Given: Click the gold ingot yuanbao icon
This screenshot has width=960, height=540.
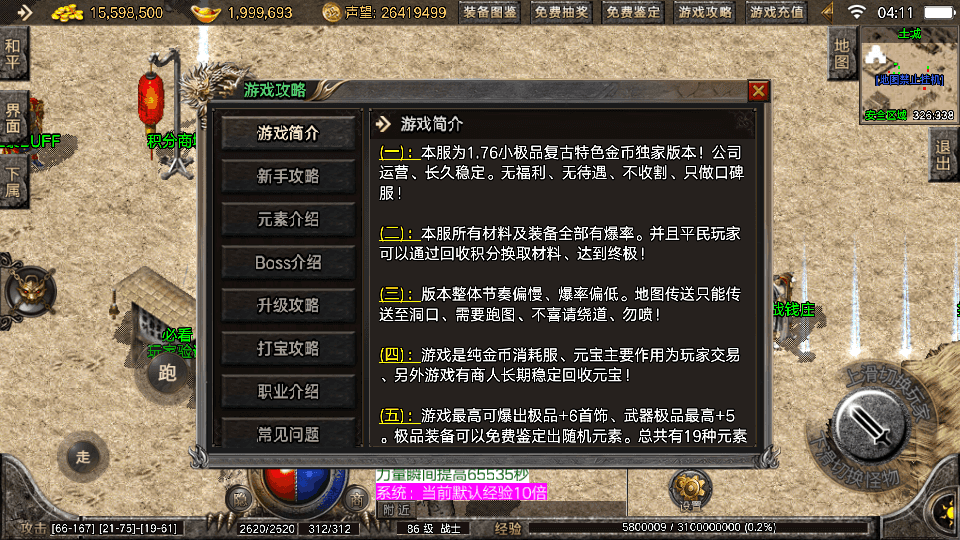Looking at the screenshot, I should click(206, 12).
